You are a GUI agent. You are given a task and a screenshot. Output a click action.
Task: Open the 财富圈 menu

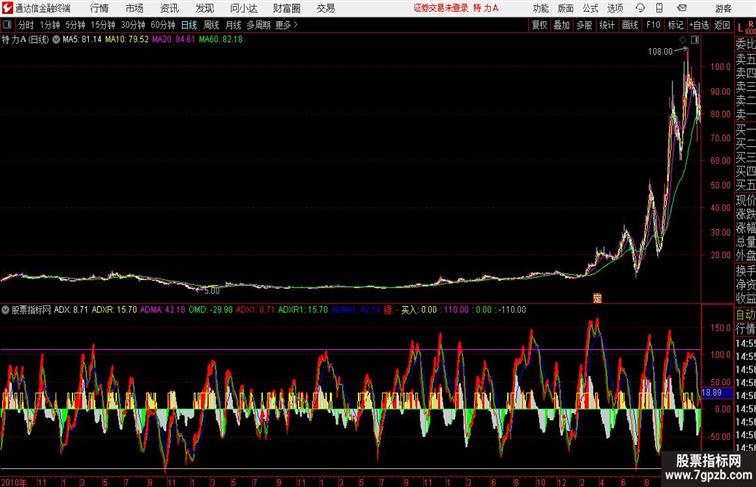pyautogui.click(x=286, y=8)
